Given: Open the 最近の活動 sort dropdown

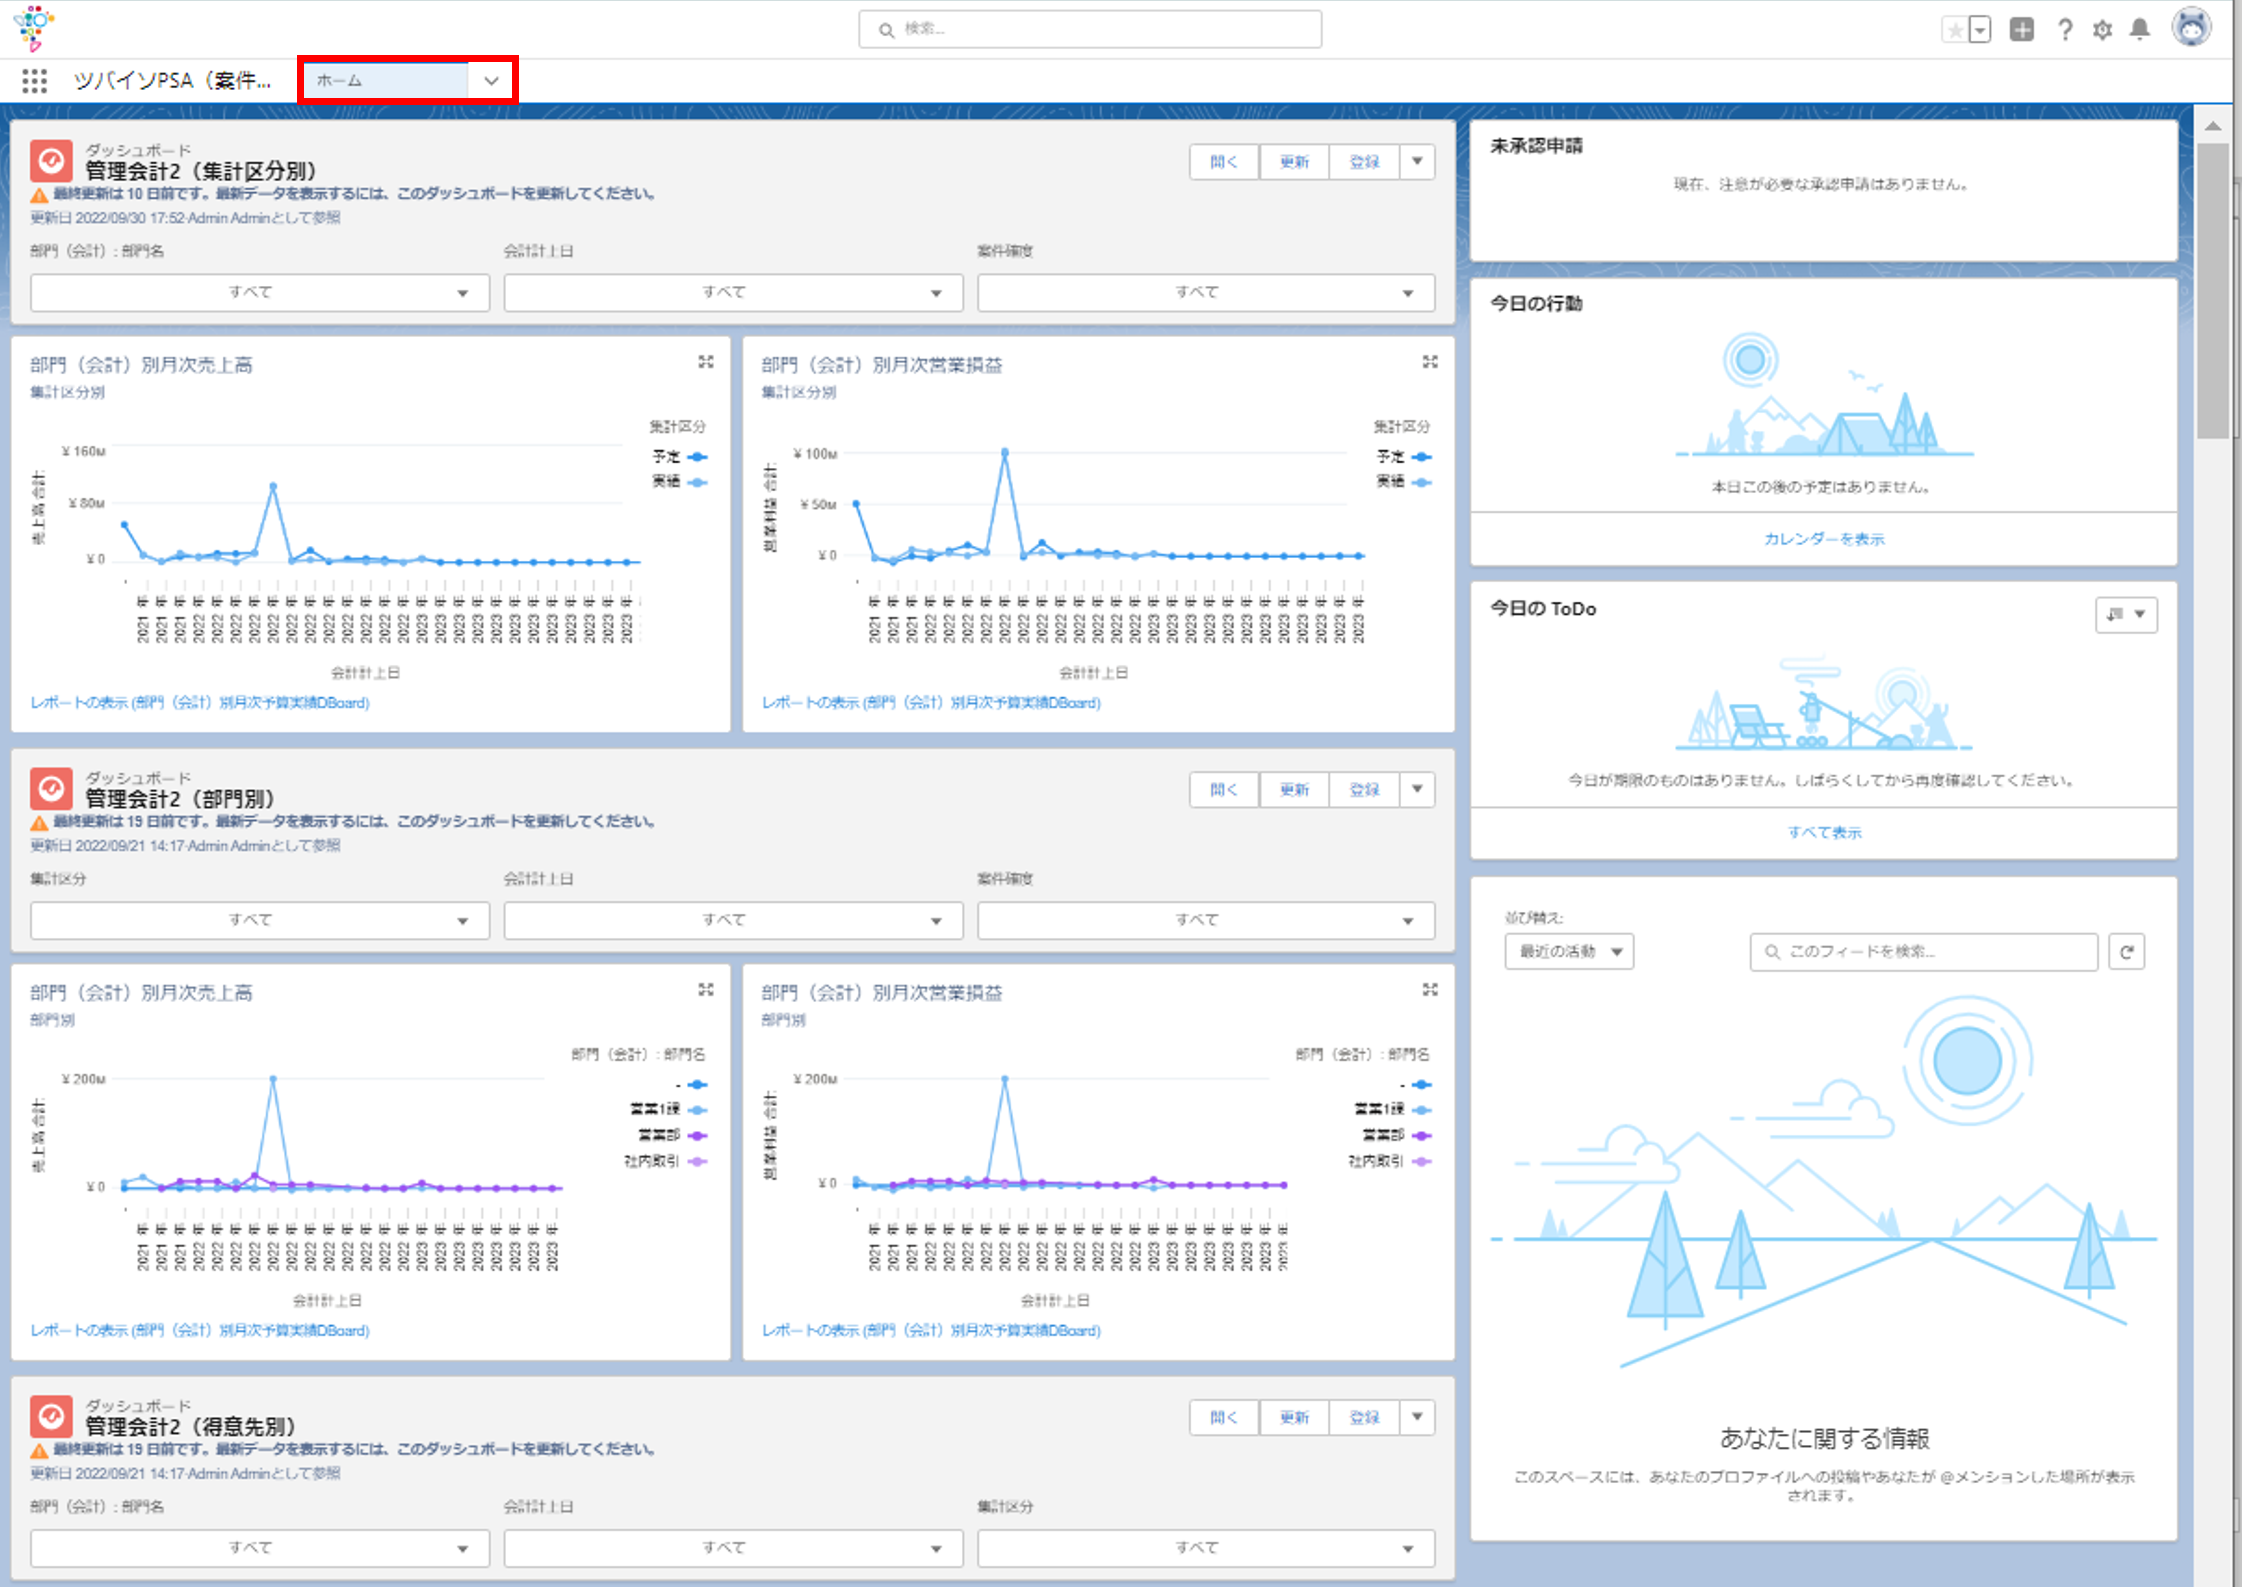Looking at the screenshot, I should tap(1569, 952).
